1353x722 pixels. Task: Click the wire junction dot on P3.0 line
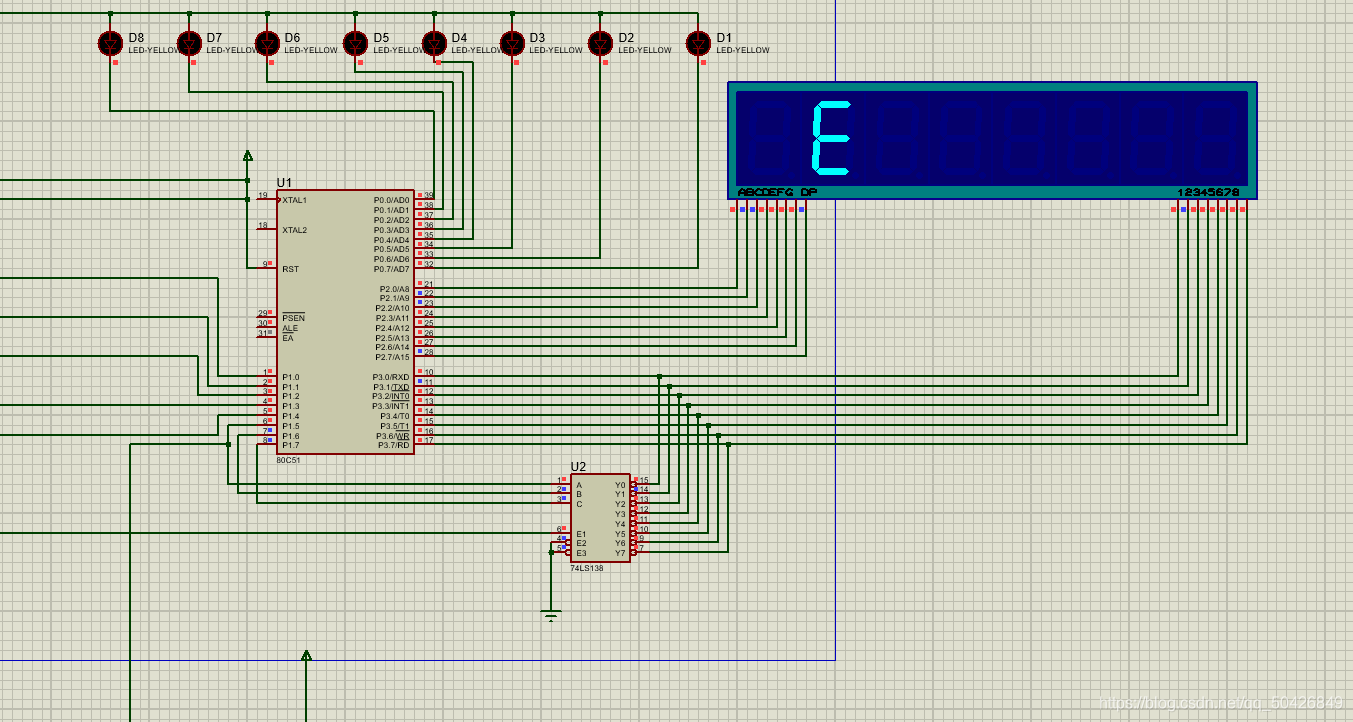click(660, 377)
